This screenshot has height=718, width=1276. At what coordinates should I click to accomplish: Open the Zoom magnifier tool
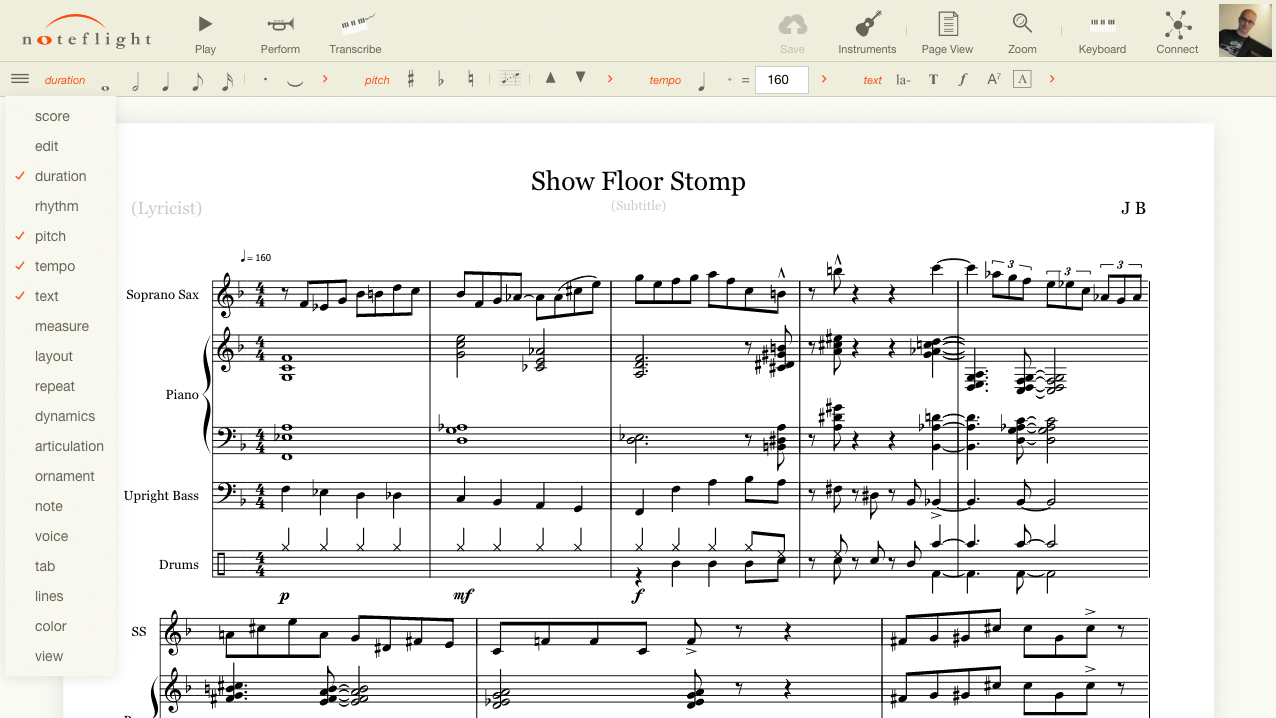(1022, 32)
